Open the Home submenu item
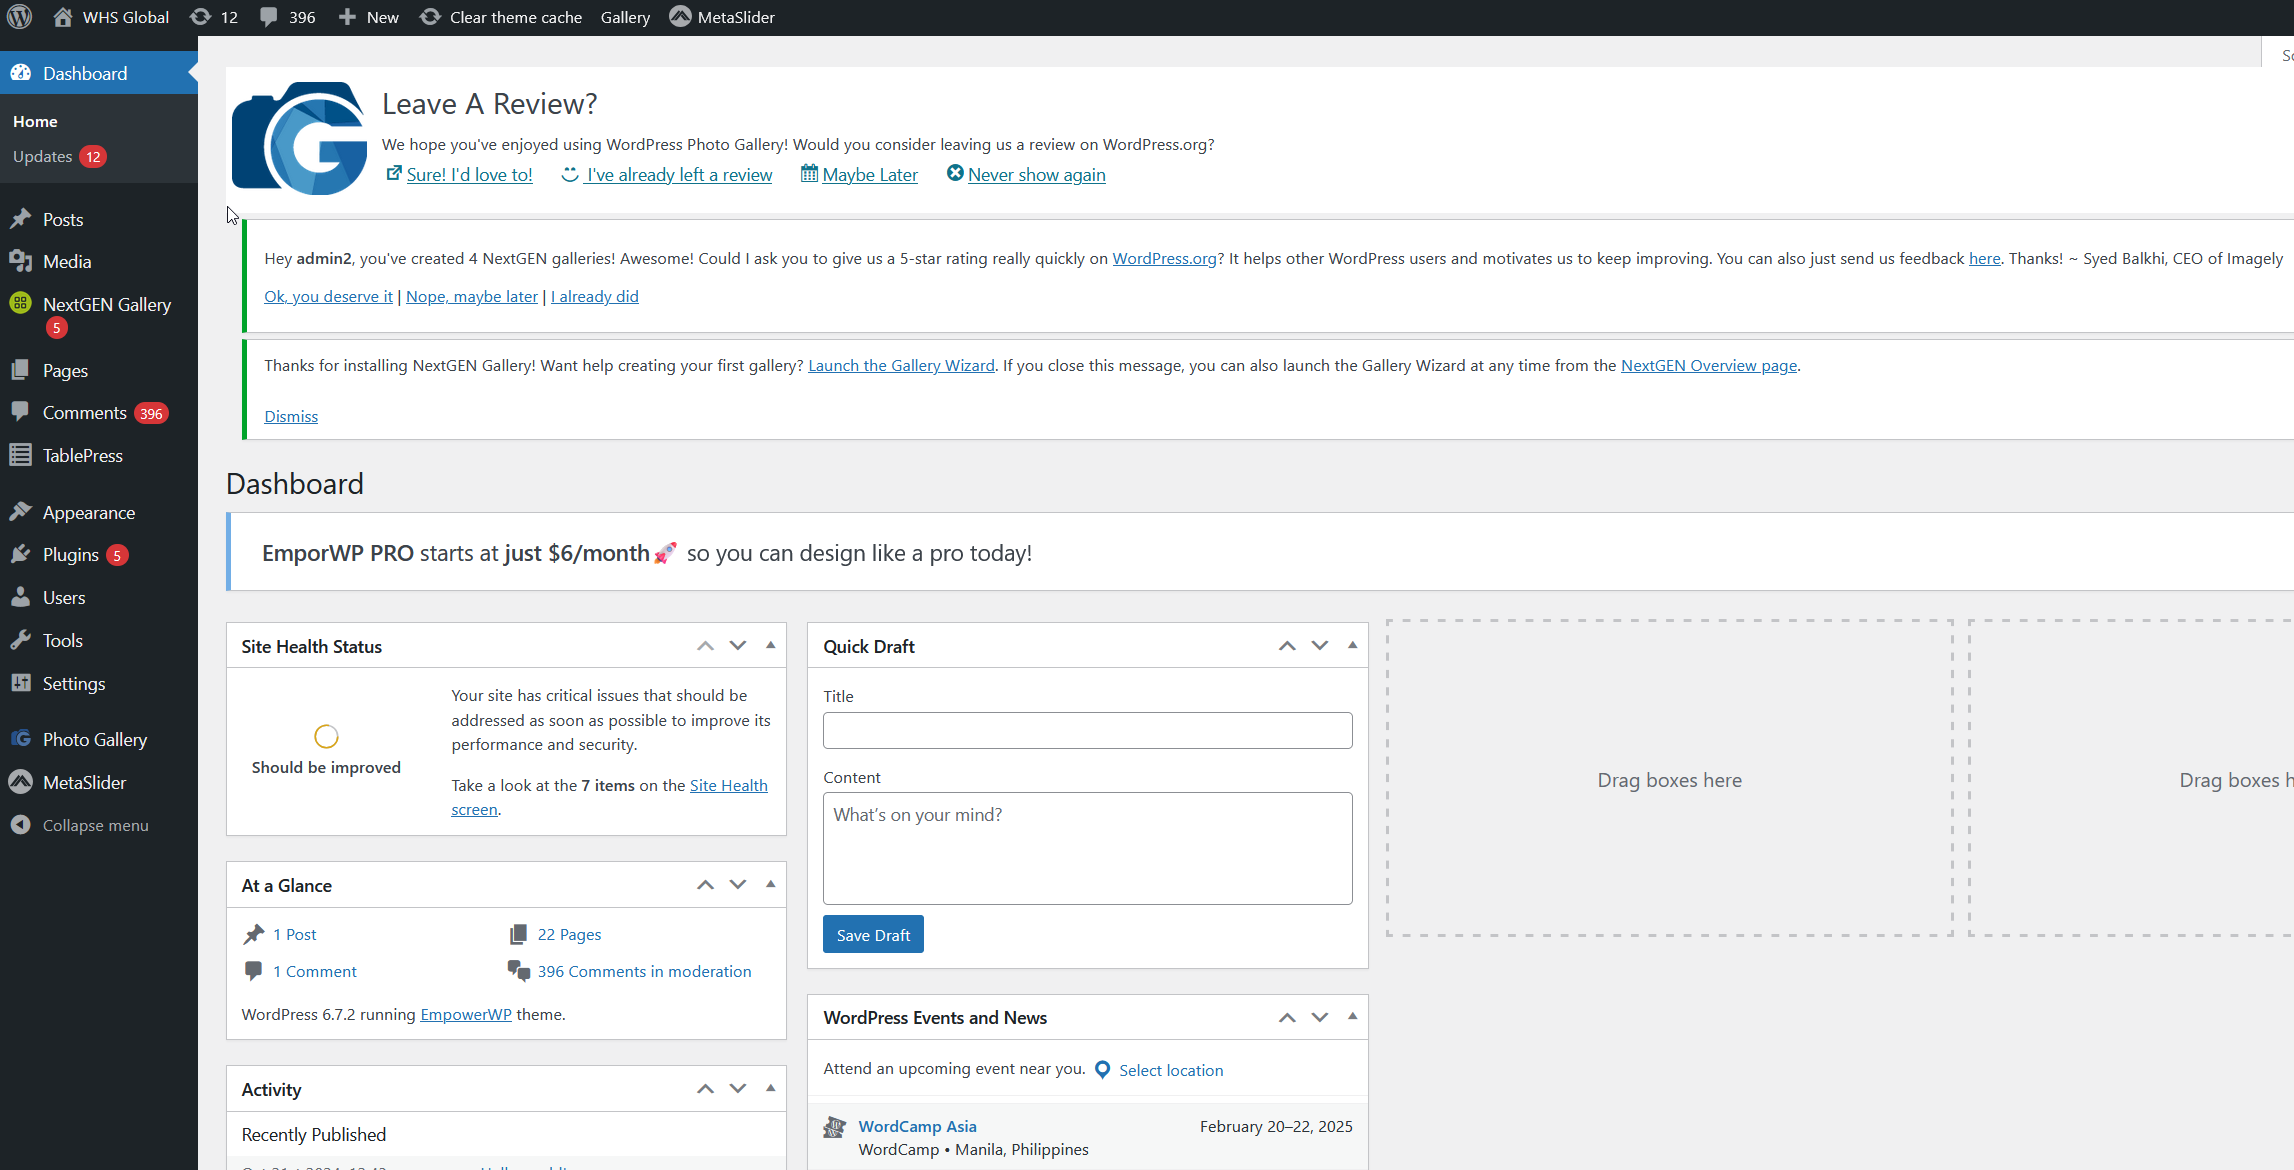This screenshot has width=2294, height=1170. 35,121
